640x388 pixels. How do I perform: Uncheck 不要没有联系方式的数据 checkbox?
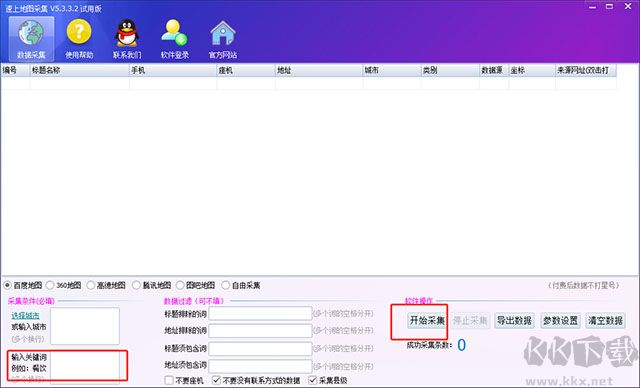pyautogui.click(x=216, y=380)
